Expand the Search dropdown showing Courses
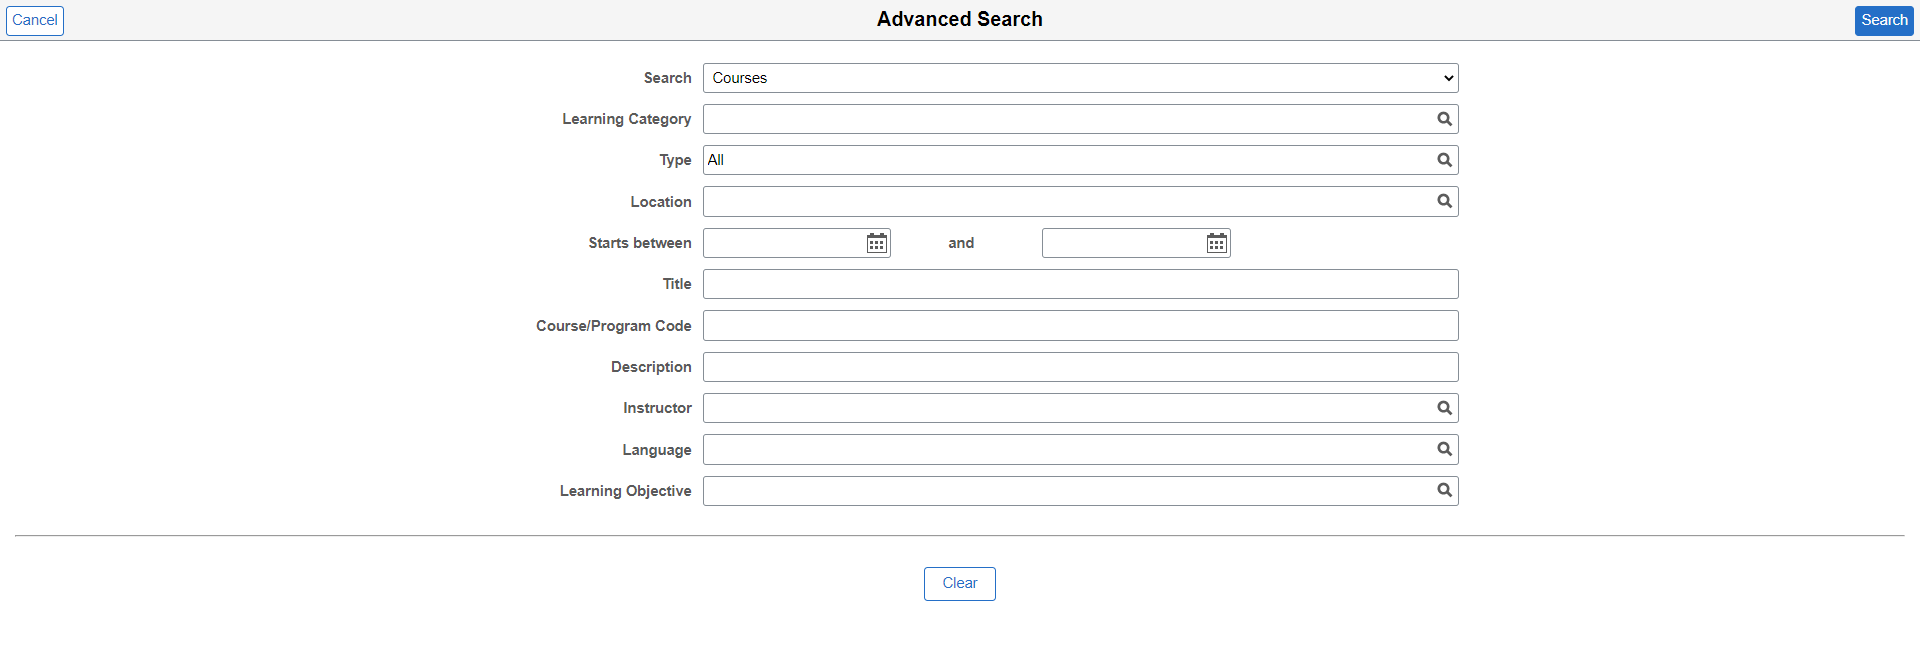This screenshot has height=646, width=1920. (x=1080, y=78)
